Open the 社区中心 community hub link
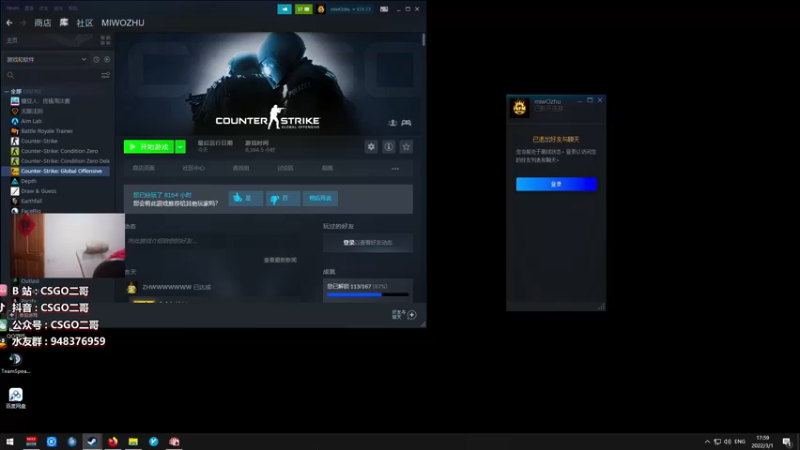The image size is (800, 450). (193, 168)
